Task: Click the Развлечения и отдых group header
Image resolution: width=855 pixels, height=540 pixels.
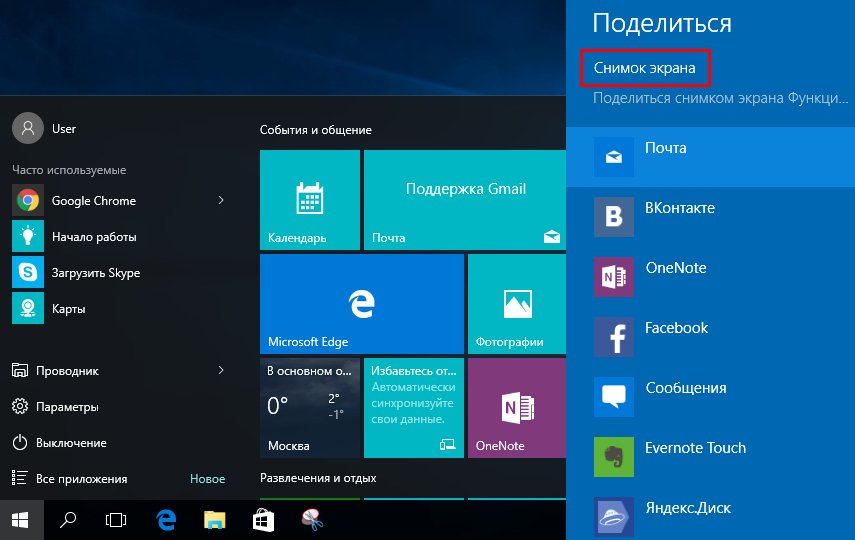Action: [318, 478]
